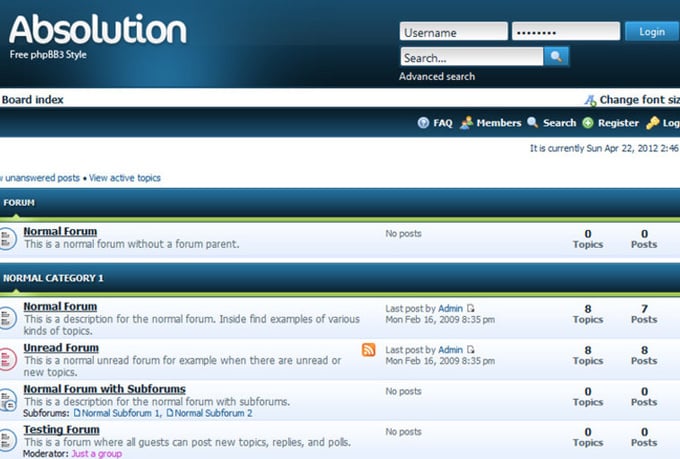Image resolution: width=680 pixels, height=459 pixels.
Task: Click the Absolution site logo
Action: (x=98, y=29)
